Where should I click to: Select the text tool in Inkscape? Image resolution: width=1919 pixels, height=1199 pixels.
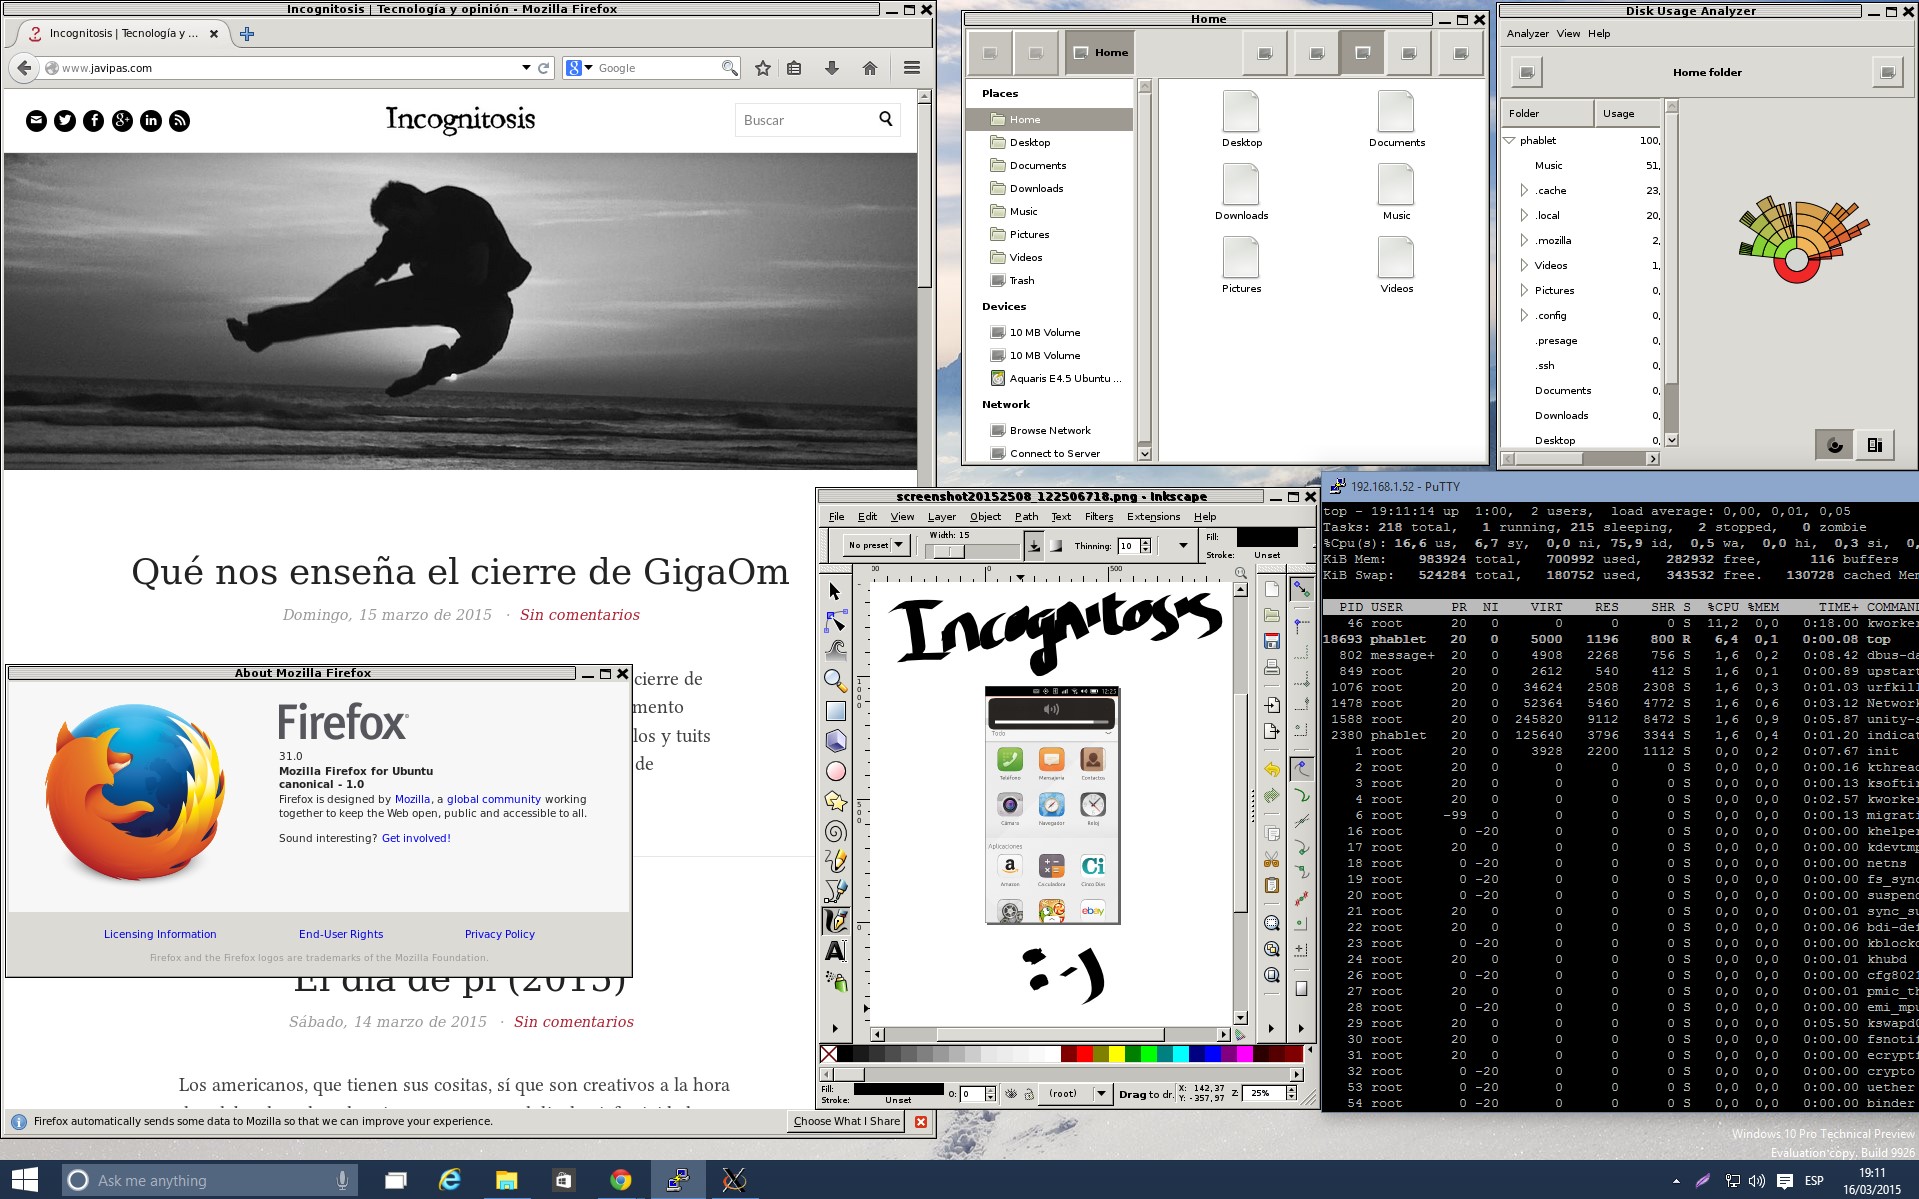[x=836, y=951]
